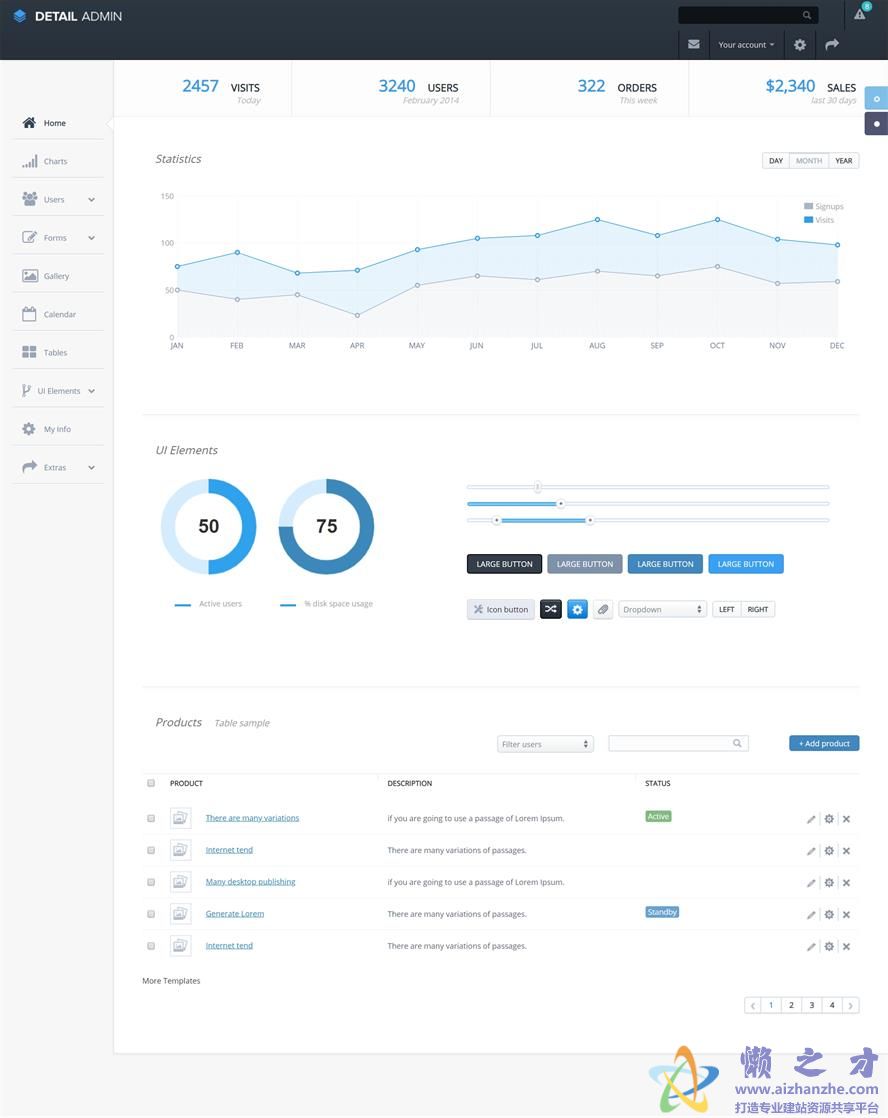The image size is (888, 1118).
Task: Click the Add product button
Action: pyautogui.click(x=824, y=743)
